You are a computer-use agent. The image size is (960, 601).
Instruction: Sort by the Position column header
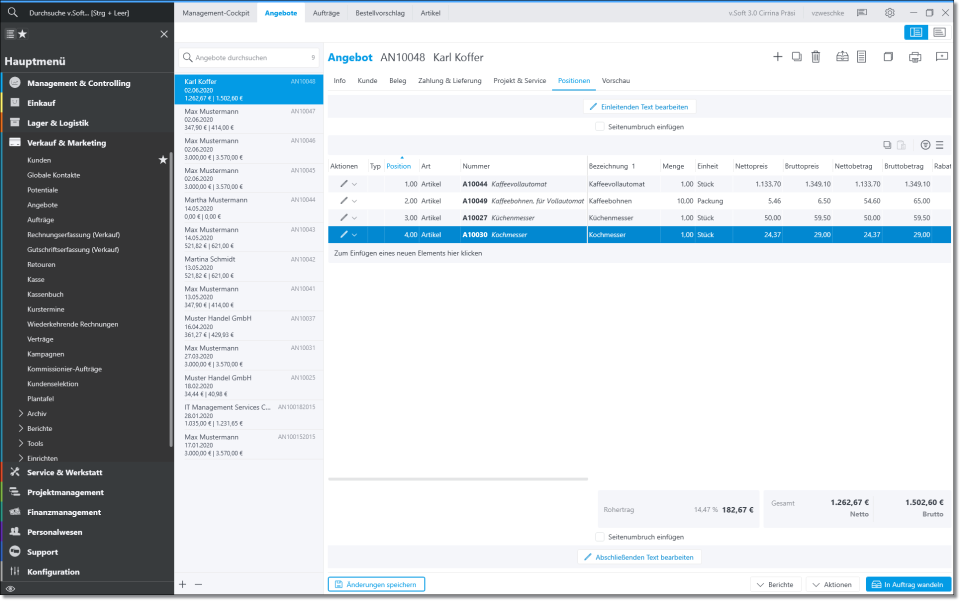pos(399,166)
